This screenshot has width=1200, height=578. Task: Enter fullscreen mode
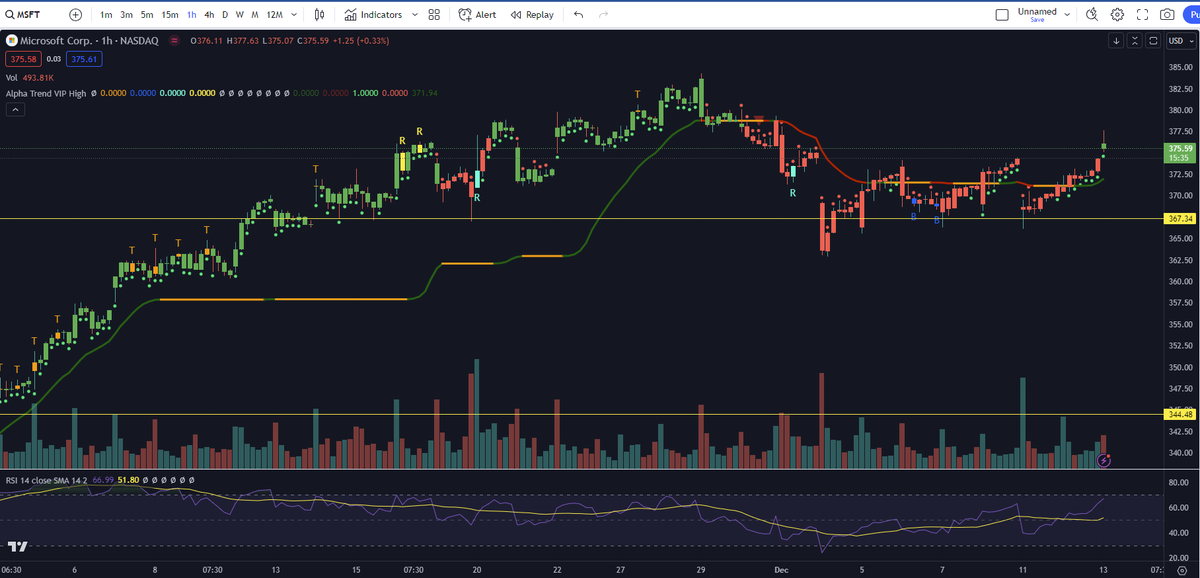[1142, 15]
